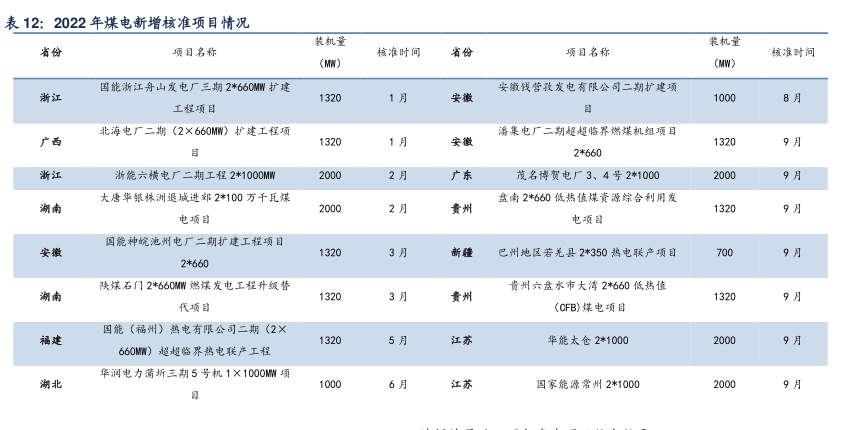The image size is (849, 430).
Task: Select the project '北海电厂二期（2×660MW）扩建工程项目'
Action: pyautogui.click(x=195, y=142)
